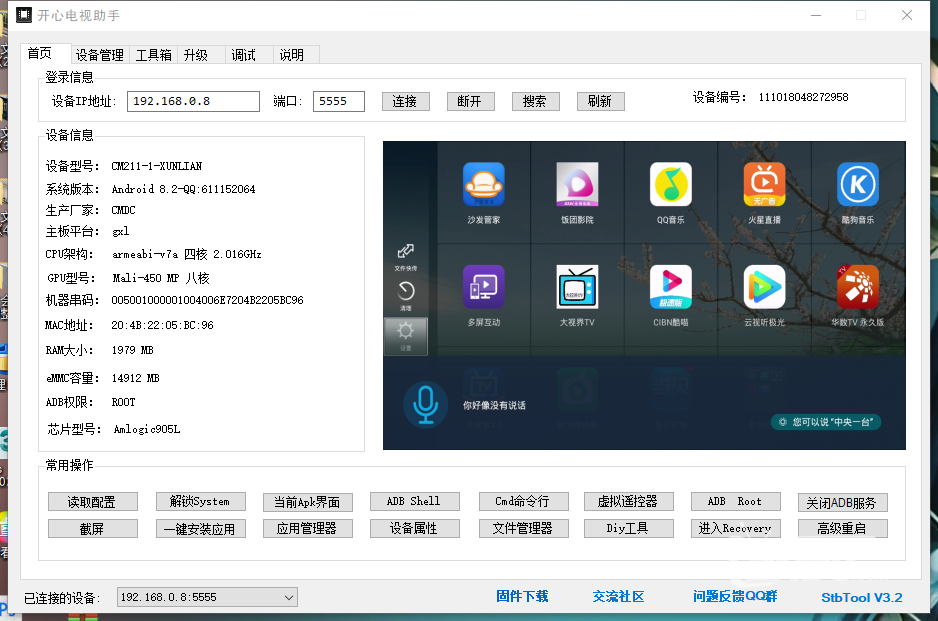Launch ADB Shell

point(414,501)
